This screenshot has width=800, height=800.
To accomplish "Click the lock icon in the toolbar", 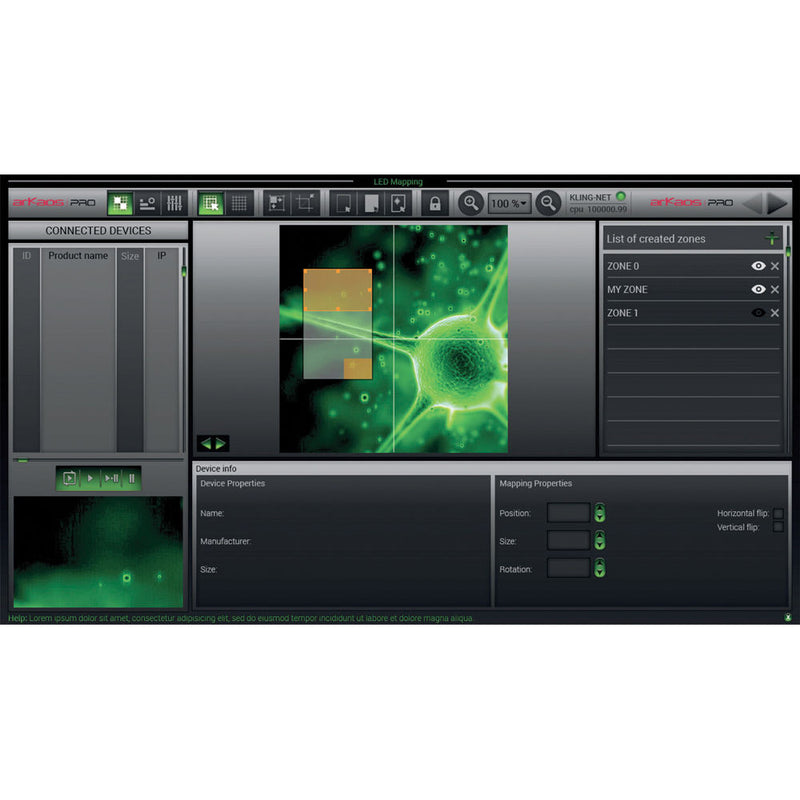I will pyautogui.click(x=434, y=203).
